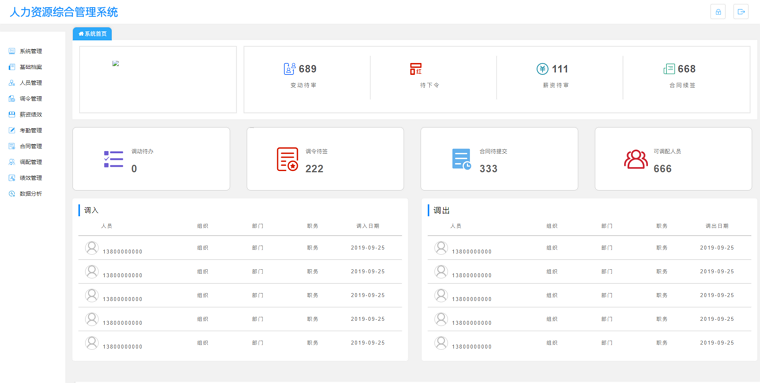Click the 薪资待审 label
760x383 pixels.
tap(556, 85)
